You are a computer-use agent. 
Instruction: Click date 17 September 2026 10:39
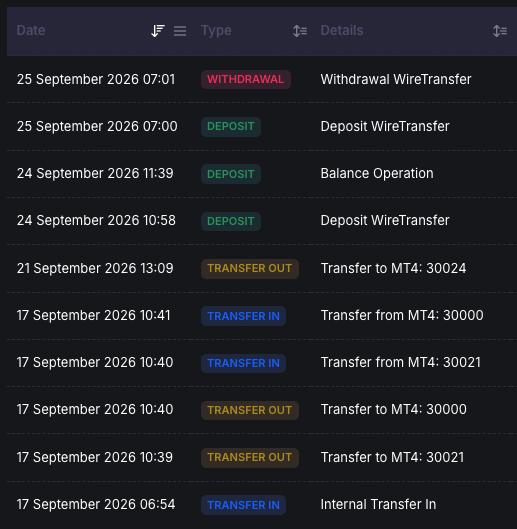click(x=94, y=457)
